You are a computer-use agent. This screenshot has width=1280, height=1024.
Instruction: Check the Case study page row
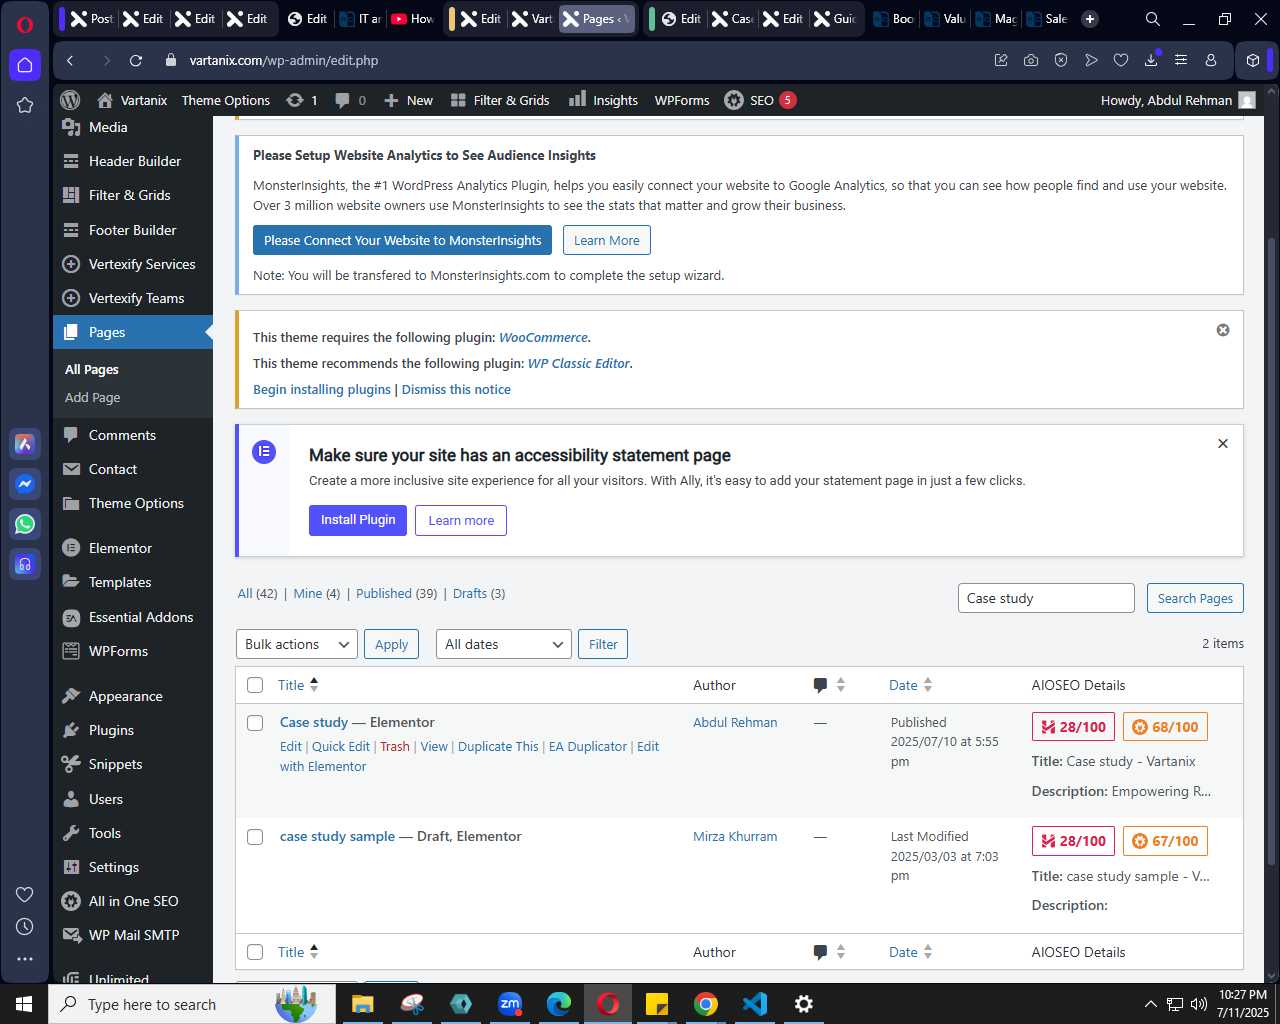(x=255, y=723)
